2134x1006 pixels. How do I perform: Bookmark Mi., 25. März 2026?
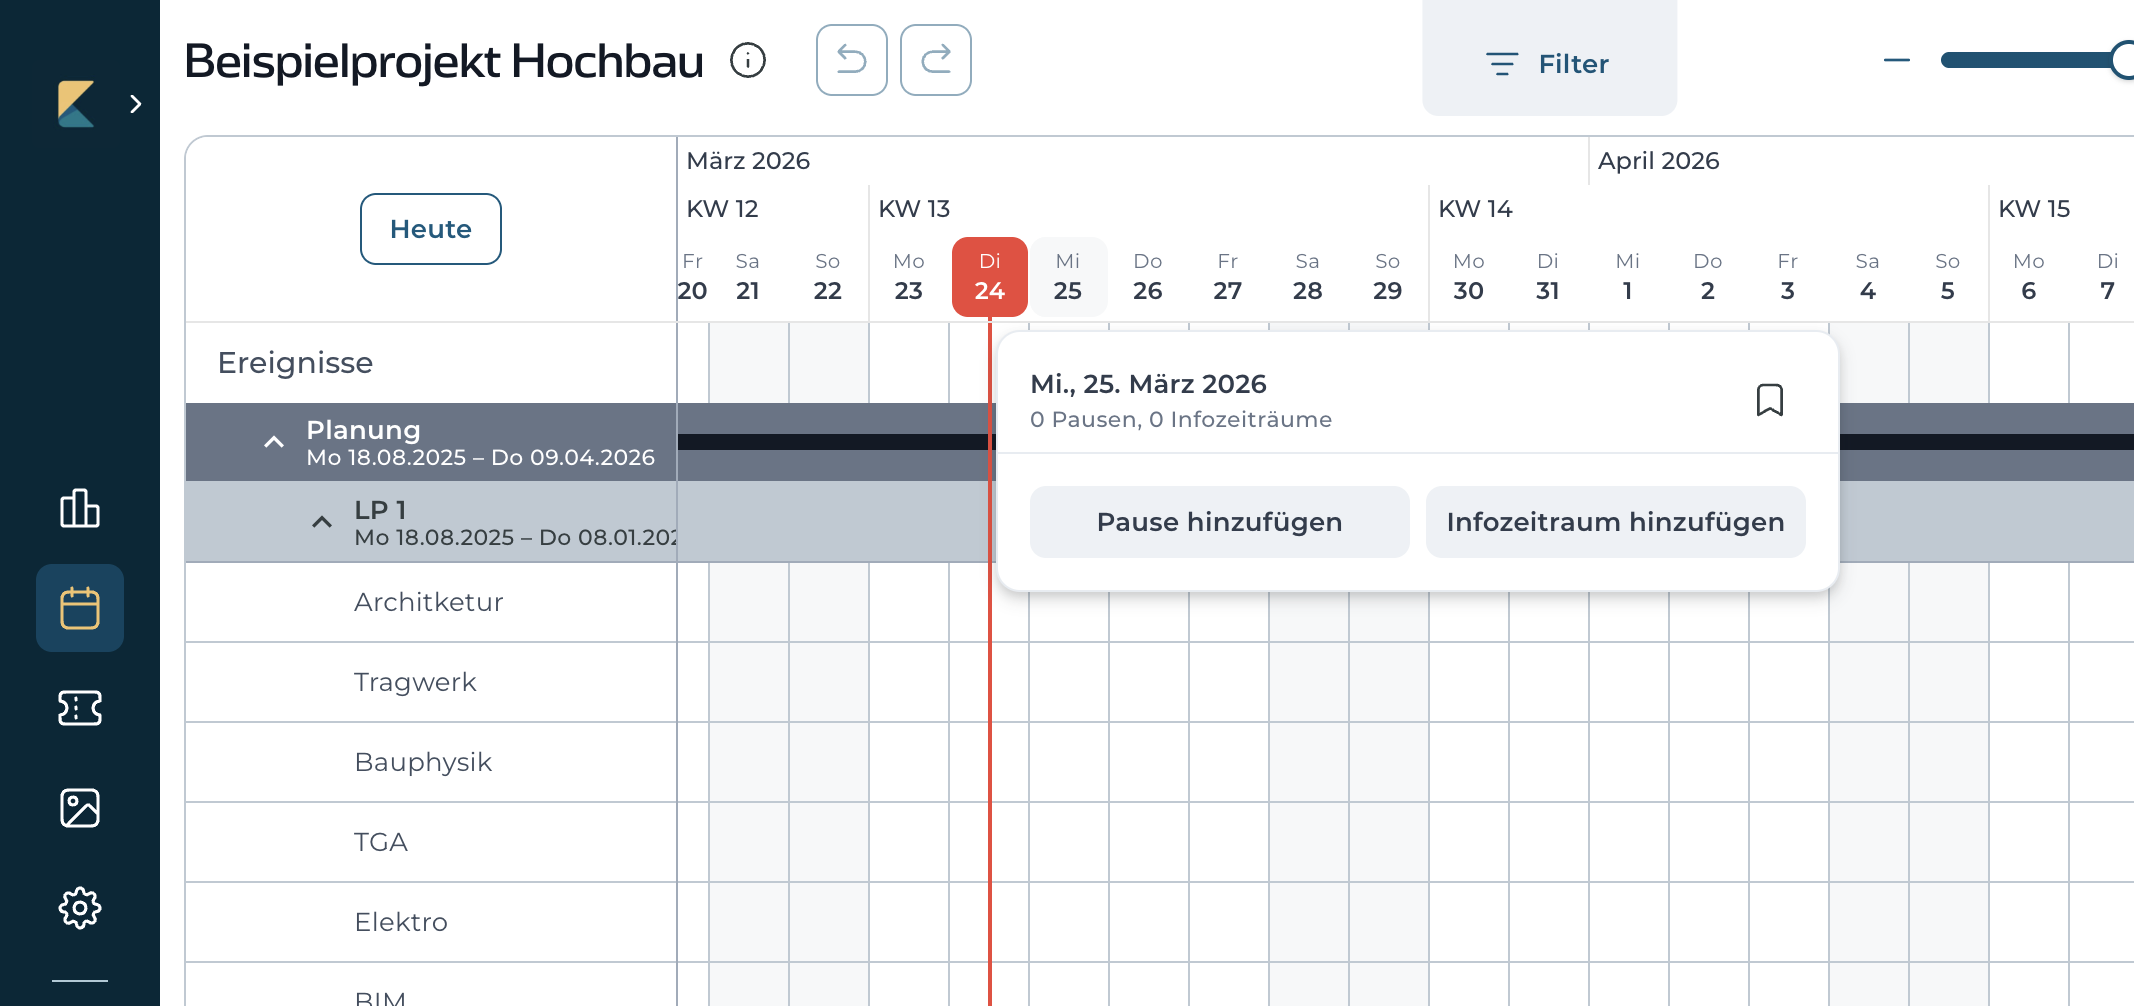(x=1770, y=400)
